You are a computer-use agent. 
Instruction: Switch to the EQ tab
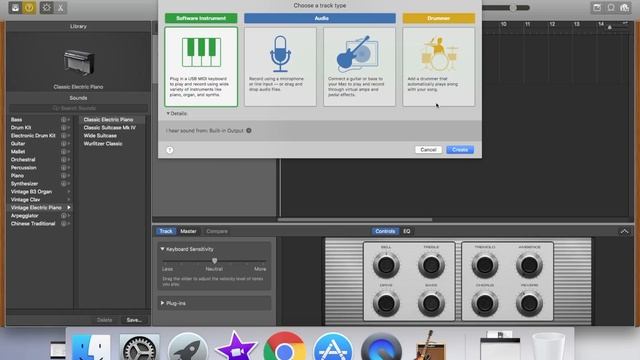(x=407, y=231)
